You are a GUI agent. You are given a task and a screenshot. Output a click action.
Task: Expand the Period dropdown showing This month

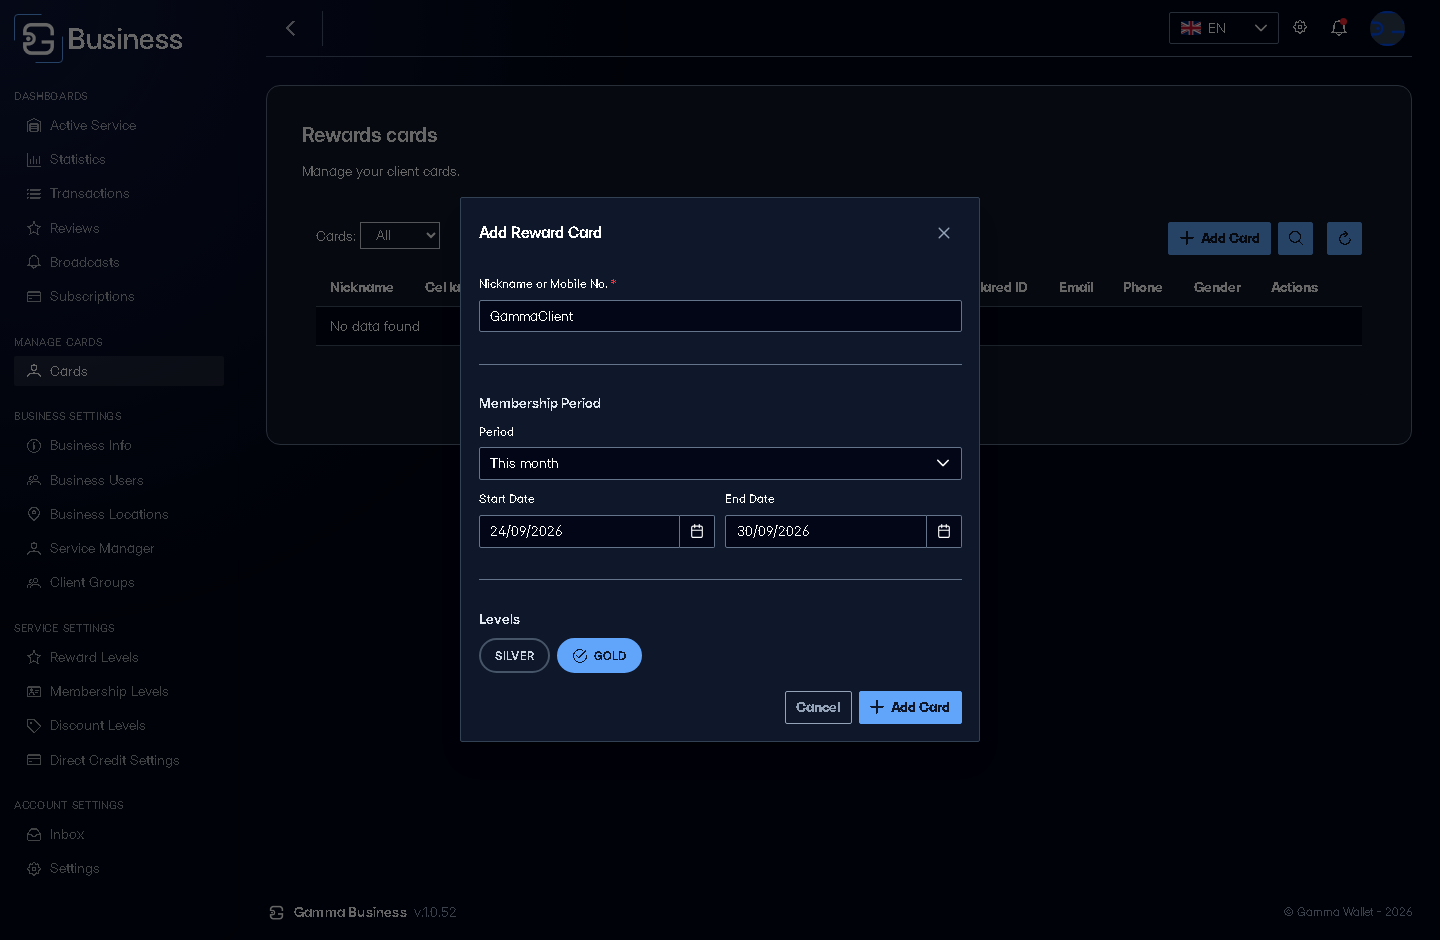coord(720,463)
